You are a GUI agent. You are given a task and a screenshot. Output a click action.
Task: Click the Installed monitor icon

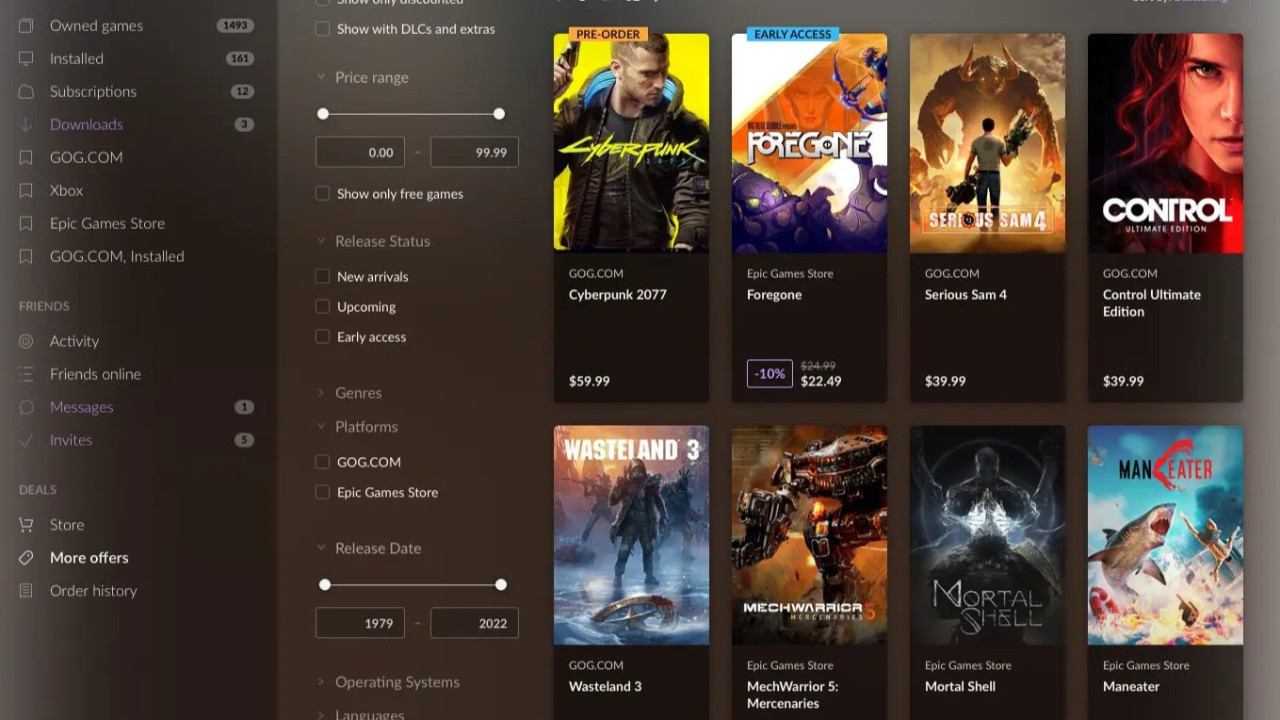27,58
